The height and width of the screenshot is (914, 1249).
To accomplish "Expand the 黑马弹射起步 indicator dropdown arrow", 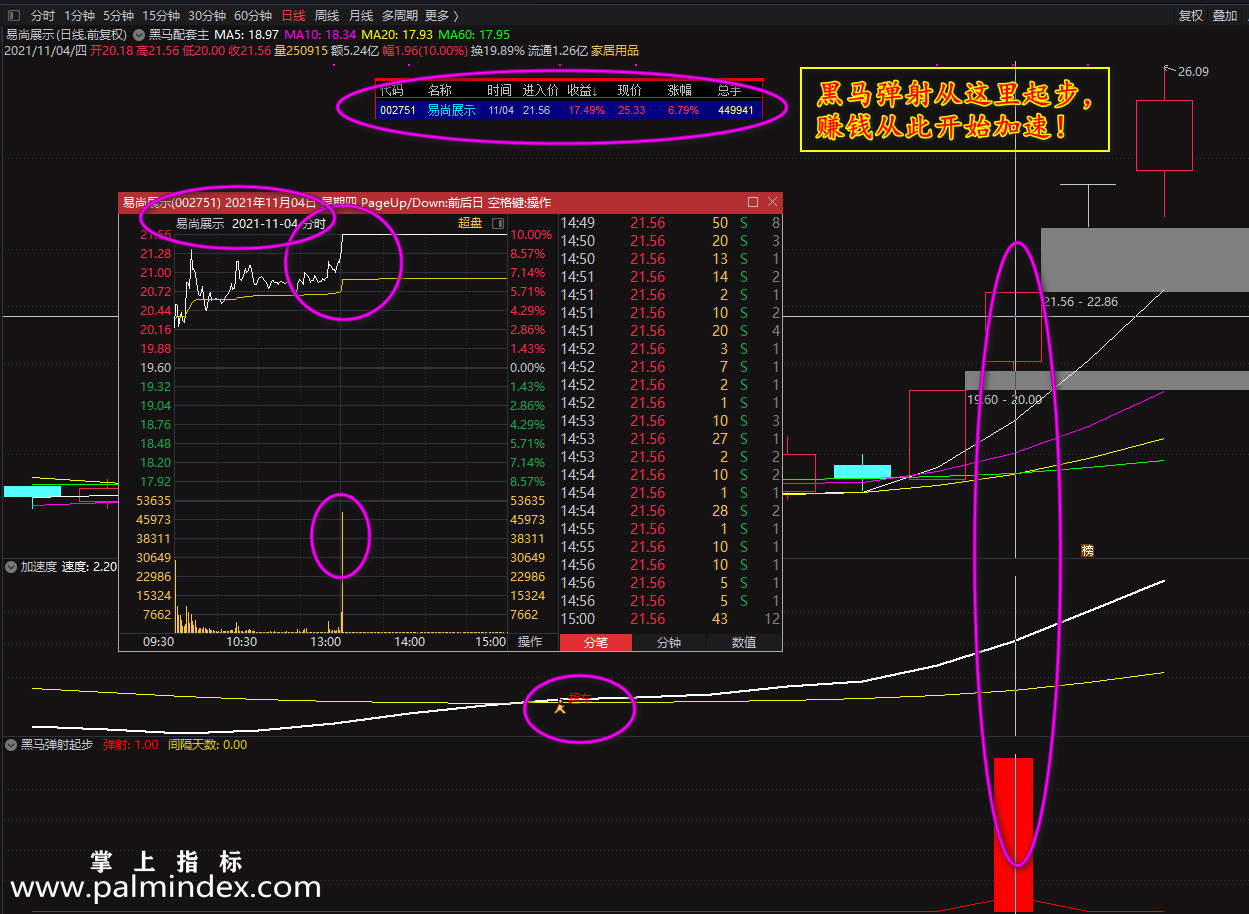I will tap(11, 745).
